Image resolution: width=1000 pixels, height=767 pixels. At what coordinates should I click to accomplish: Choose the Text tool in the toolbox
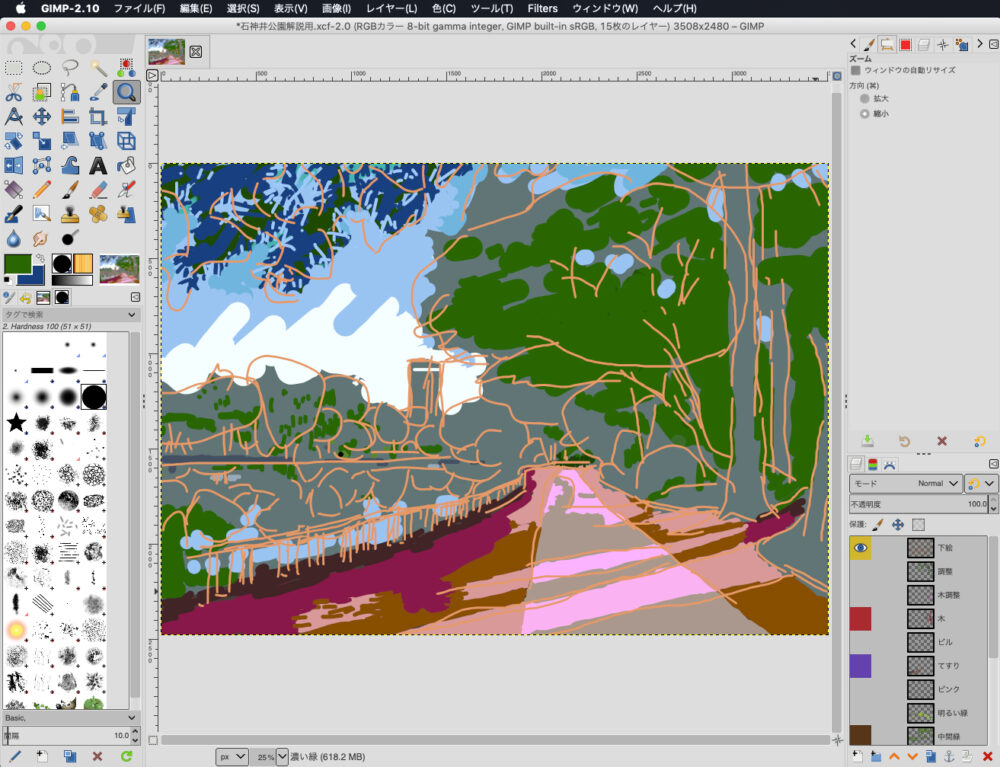(x=98, y=165)
